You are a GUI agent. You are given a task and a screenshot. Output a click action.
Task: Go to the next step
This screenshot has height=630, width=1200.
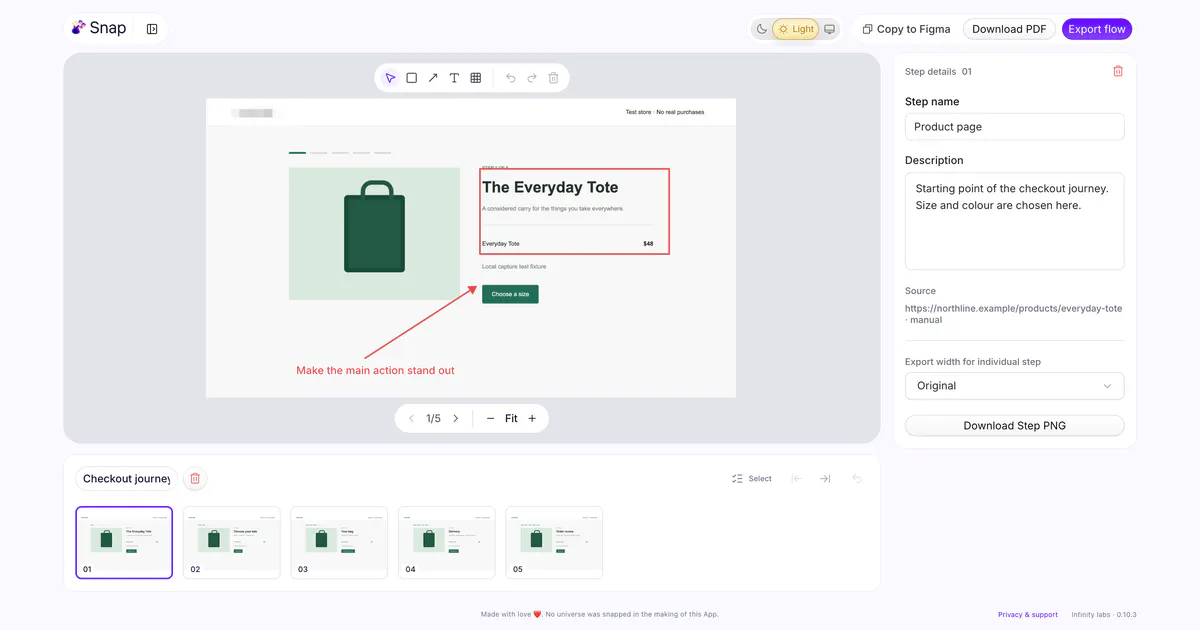click(456, 419)
